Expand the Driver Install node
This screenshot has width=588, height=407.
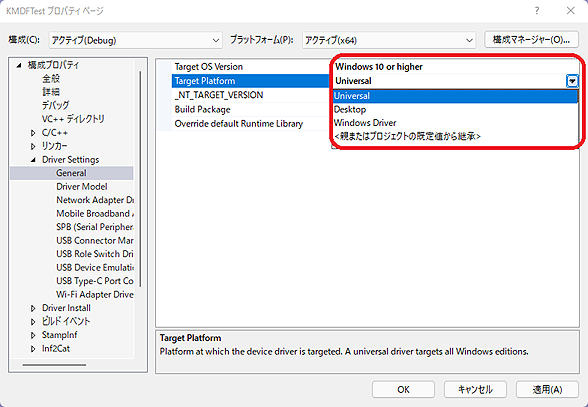(33, 308)
